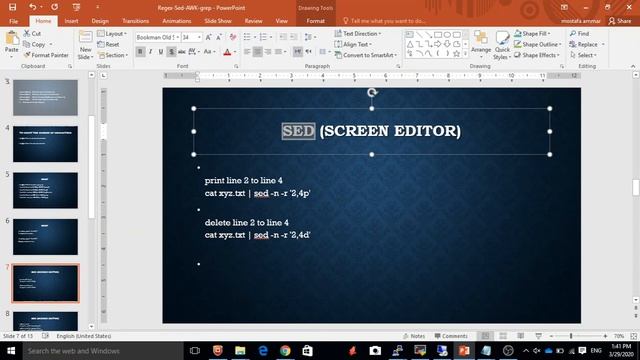The height and width of the screenshot is (360, 640).
Task: Select slide 4 thumbnail
Action: coord(45,144)
